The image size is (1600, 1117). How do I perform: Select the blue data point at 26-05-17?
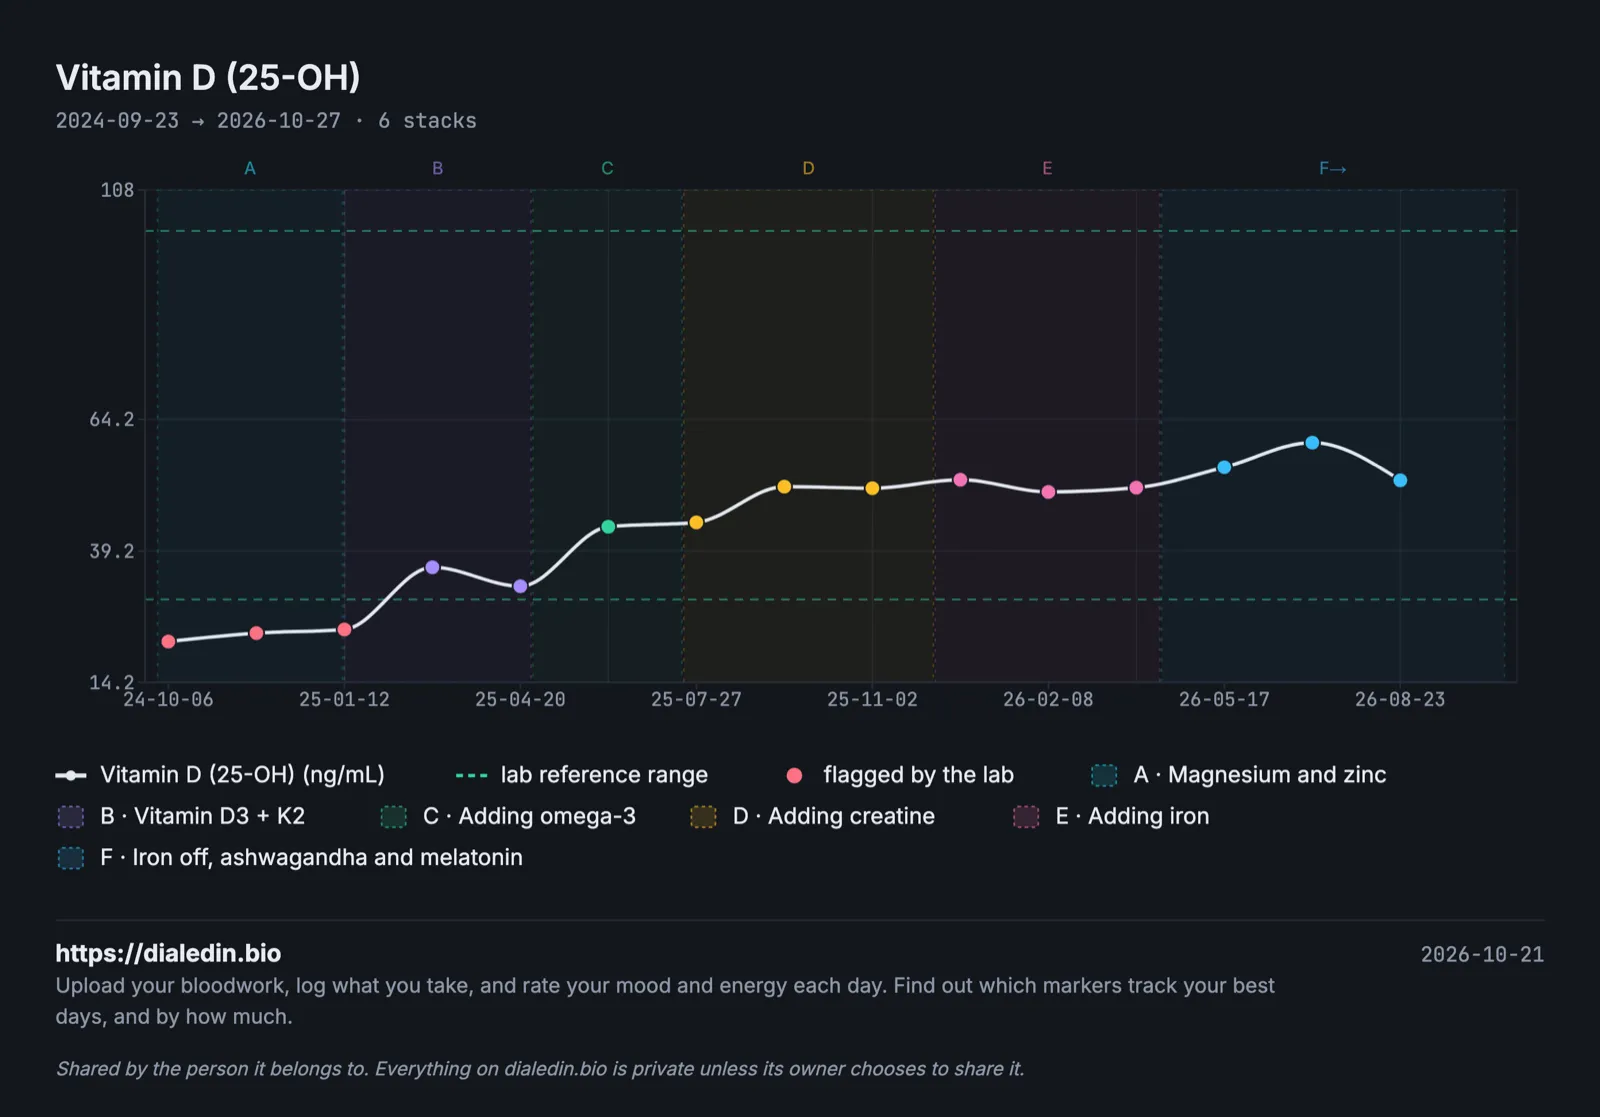pyautogui.click(x=1224, y=467)
